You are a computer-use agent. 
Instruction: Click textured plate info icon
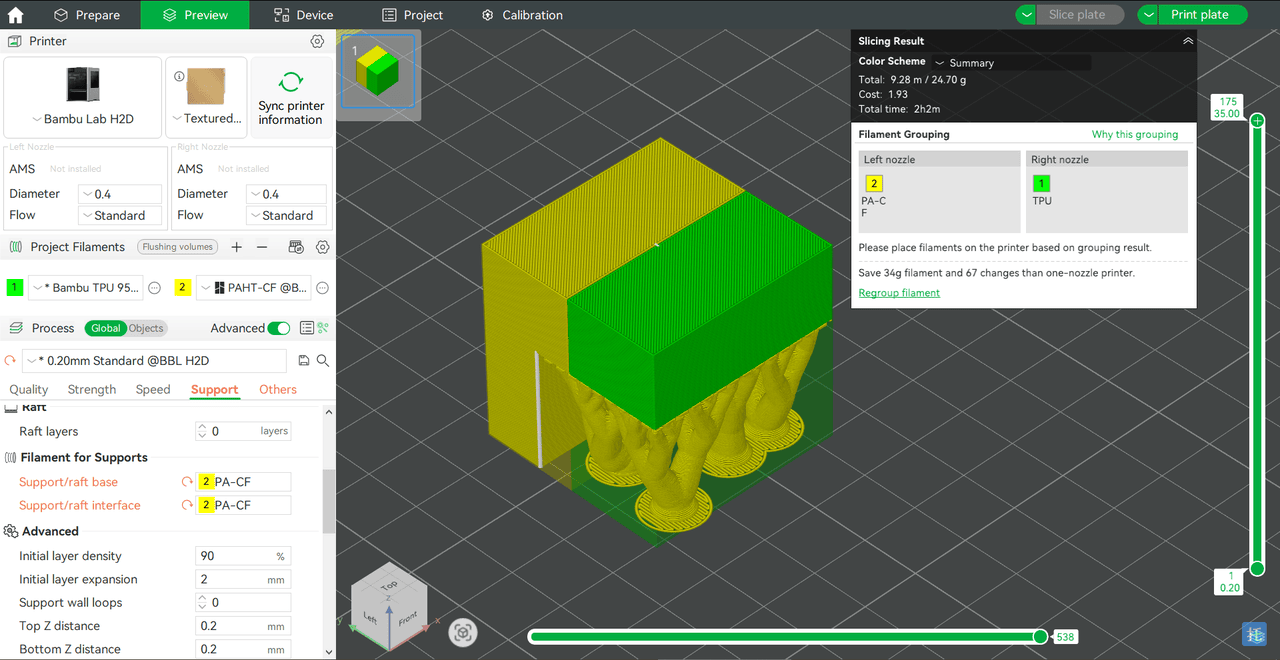point(180,76)
